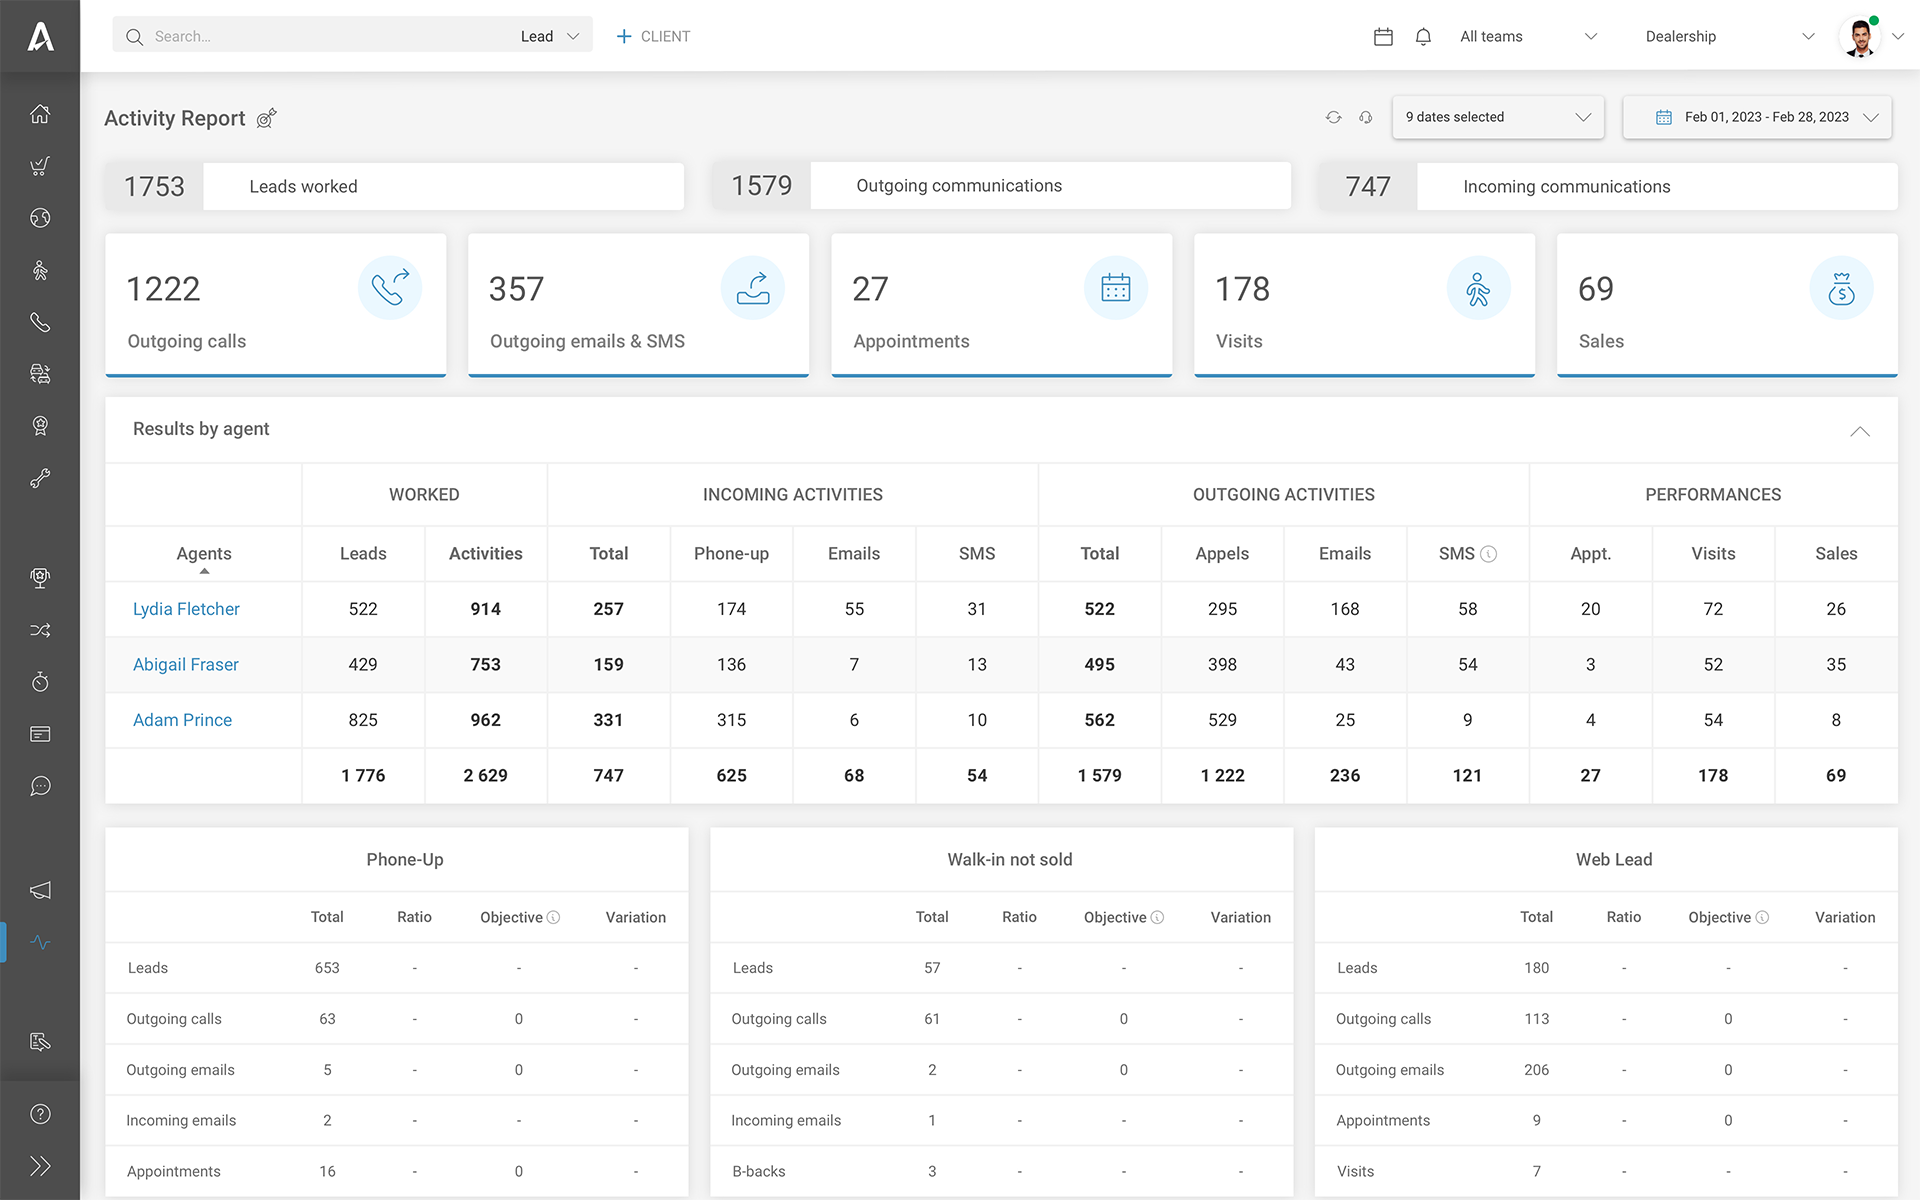1920x1200 pixels.
Task: Click the objectives target icon beside Activity Report
Action: (x=266, y=119)
